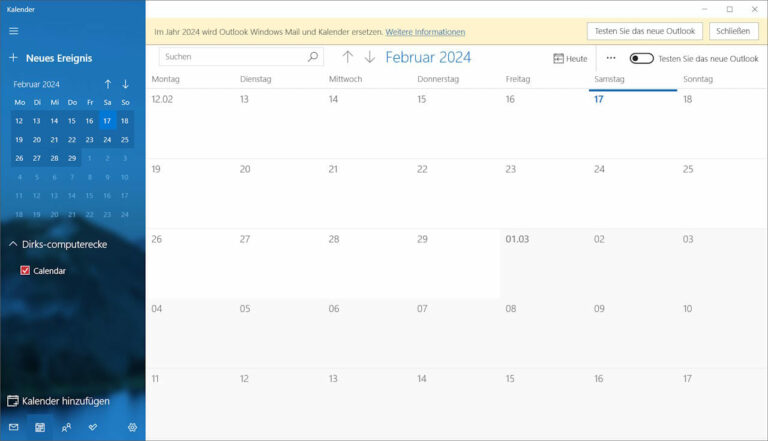Jump to today with Heute
Screen dimensions: 768x441
click(x=570, y=59)
